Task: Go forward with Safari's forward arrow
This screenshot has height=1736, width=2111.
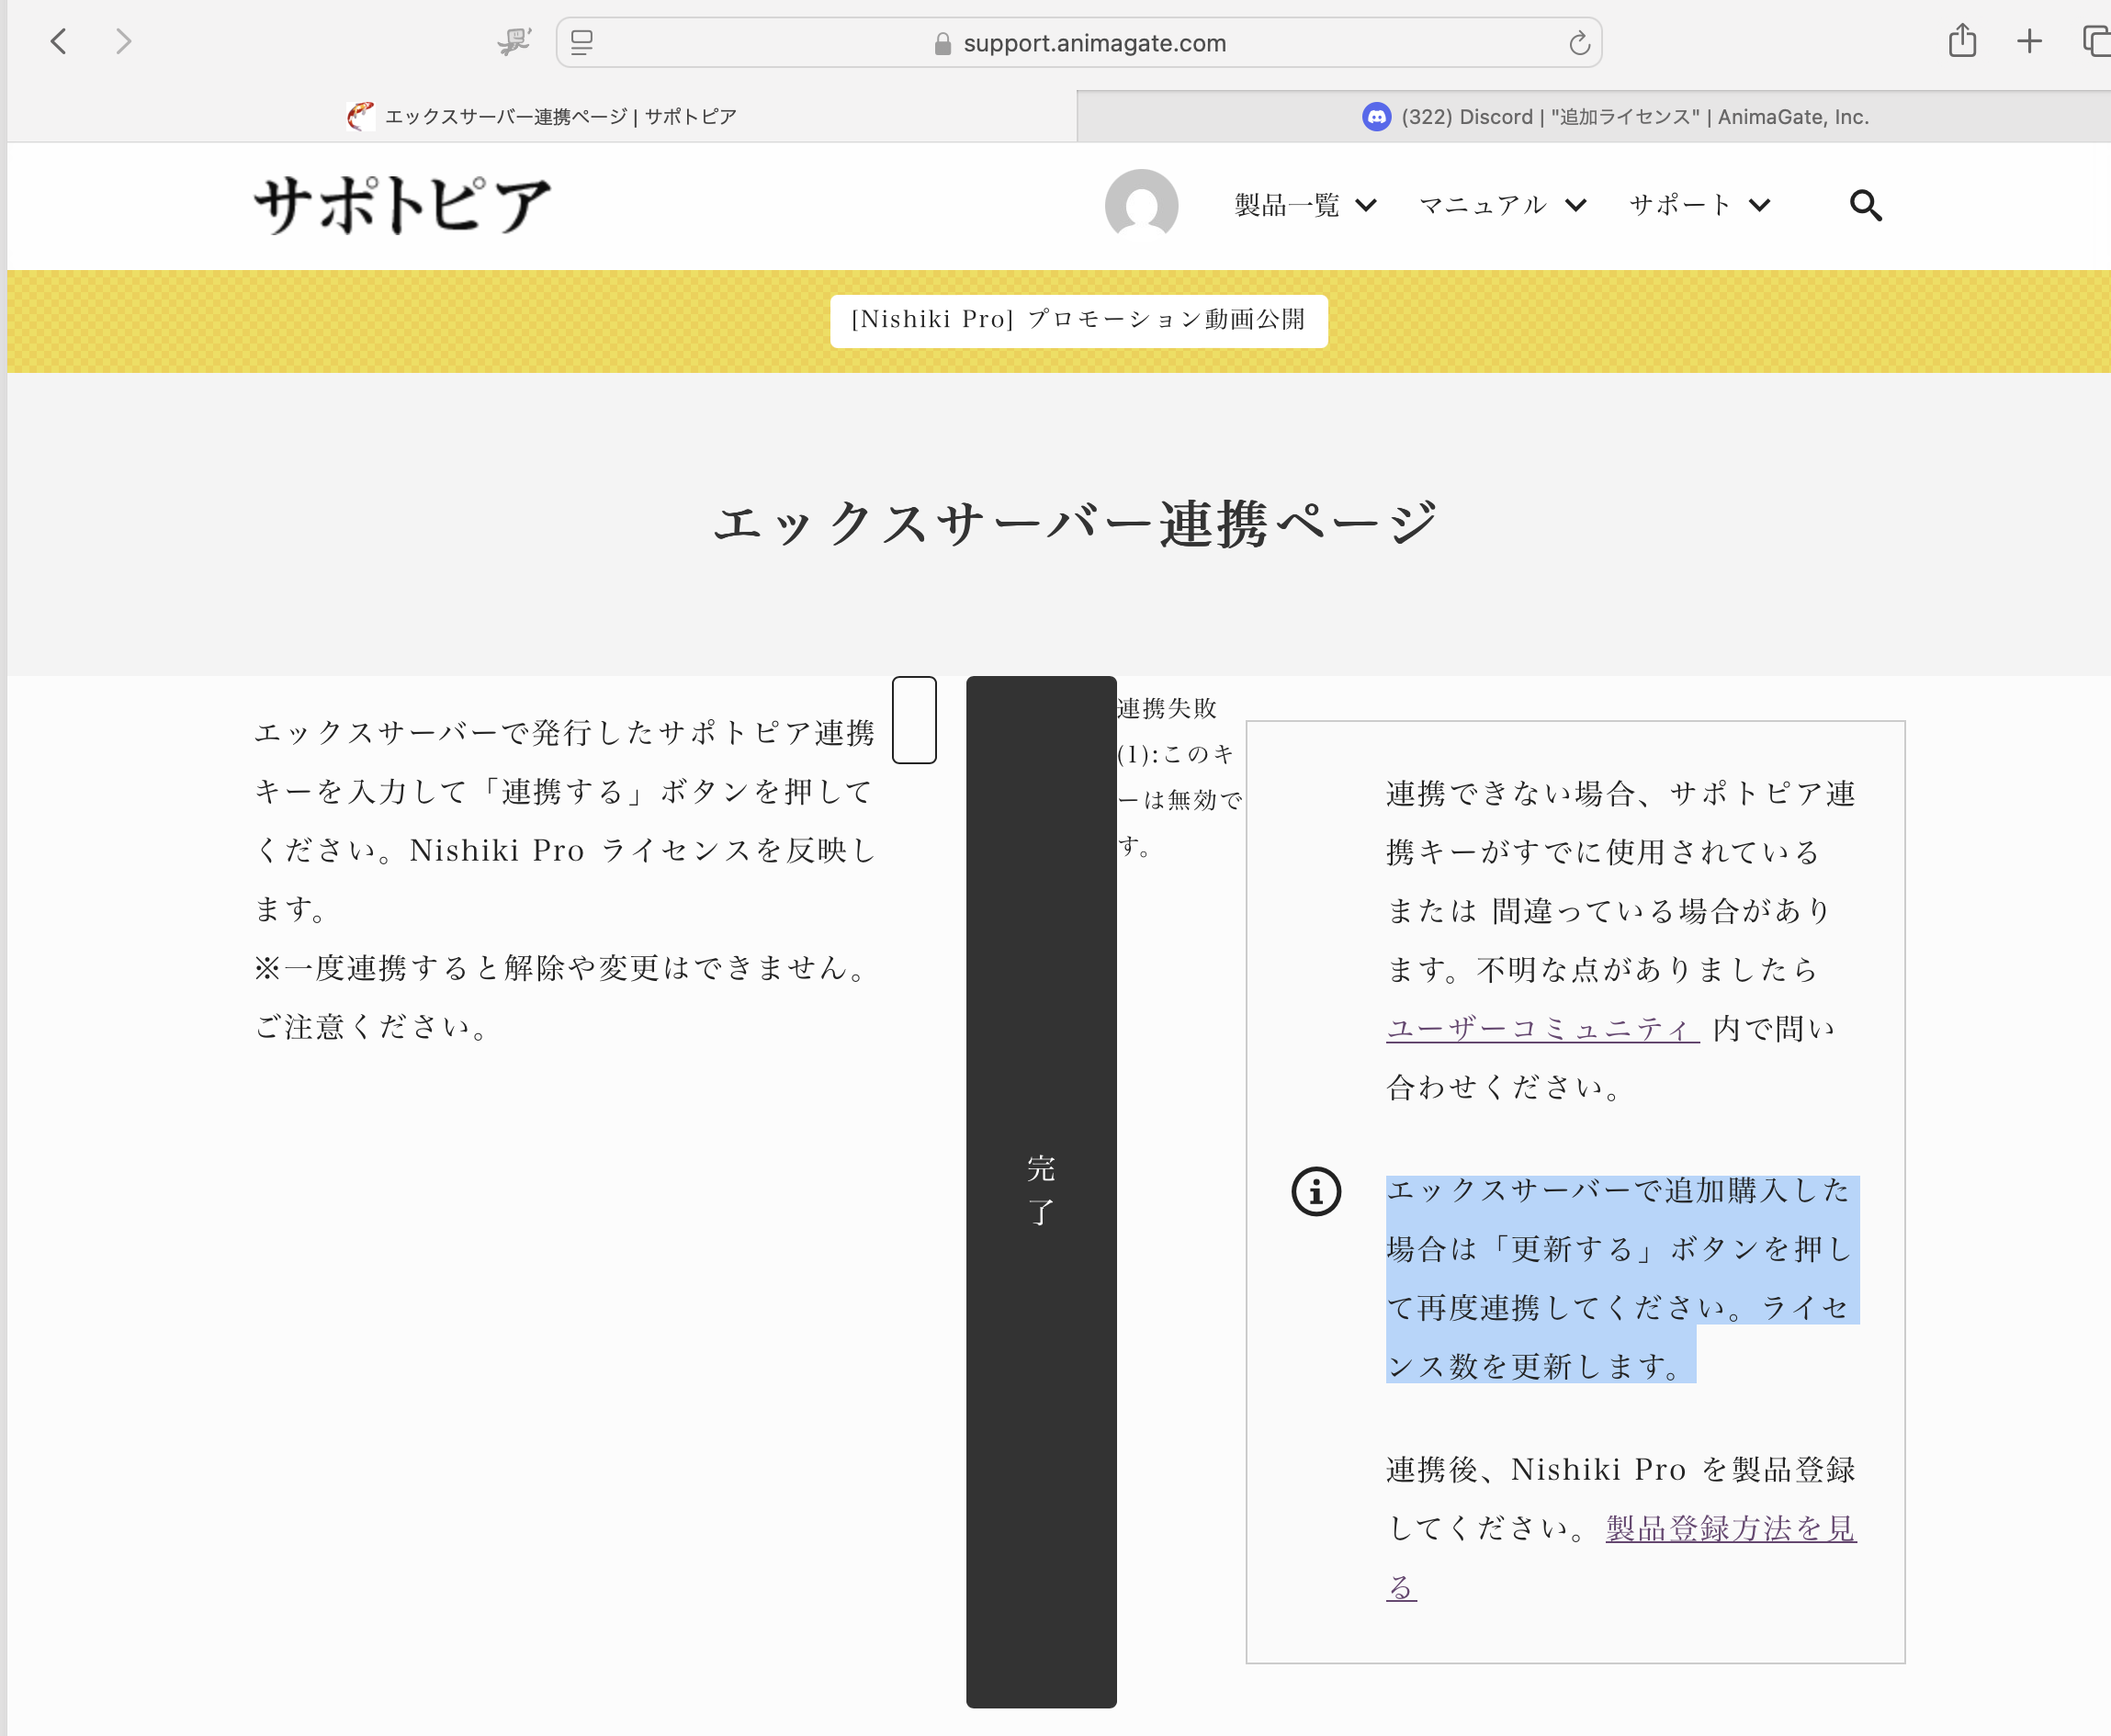Action: [x=123, y=42]
